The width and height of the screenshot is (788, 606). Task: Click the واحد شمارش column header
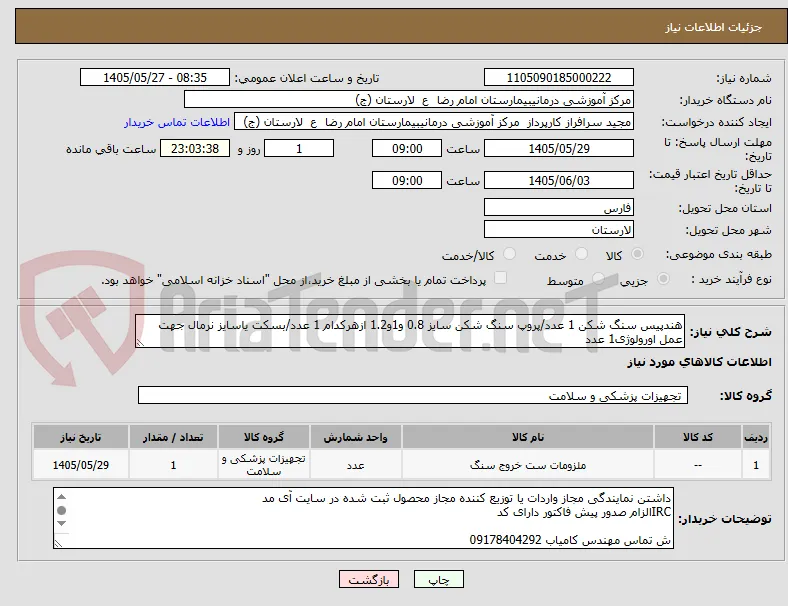click(x=355, y=437)
